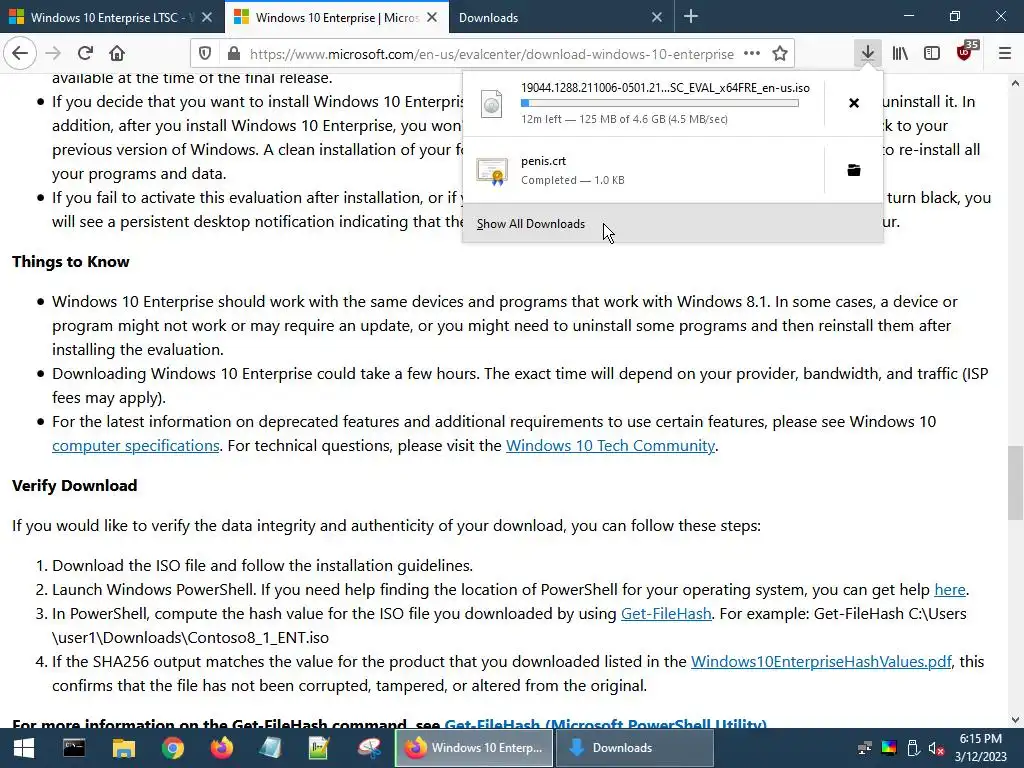The image size is (1024, 768).
Task: Open the Get-FileHash documentation link
Action: pyautogui.click(x=666, y=614)
